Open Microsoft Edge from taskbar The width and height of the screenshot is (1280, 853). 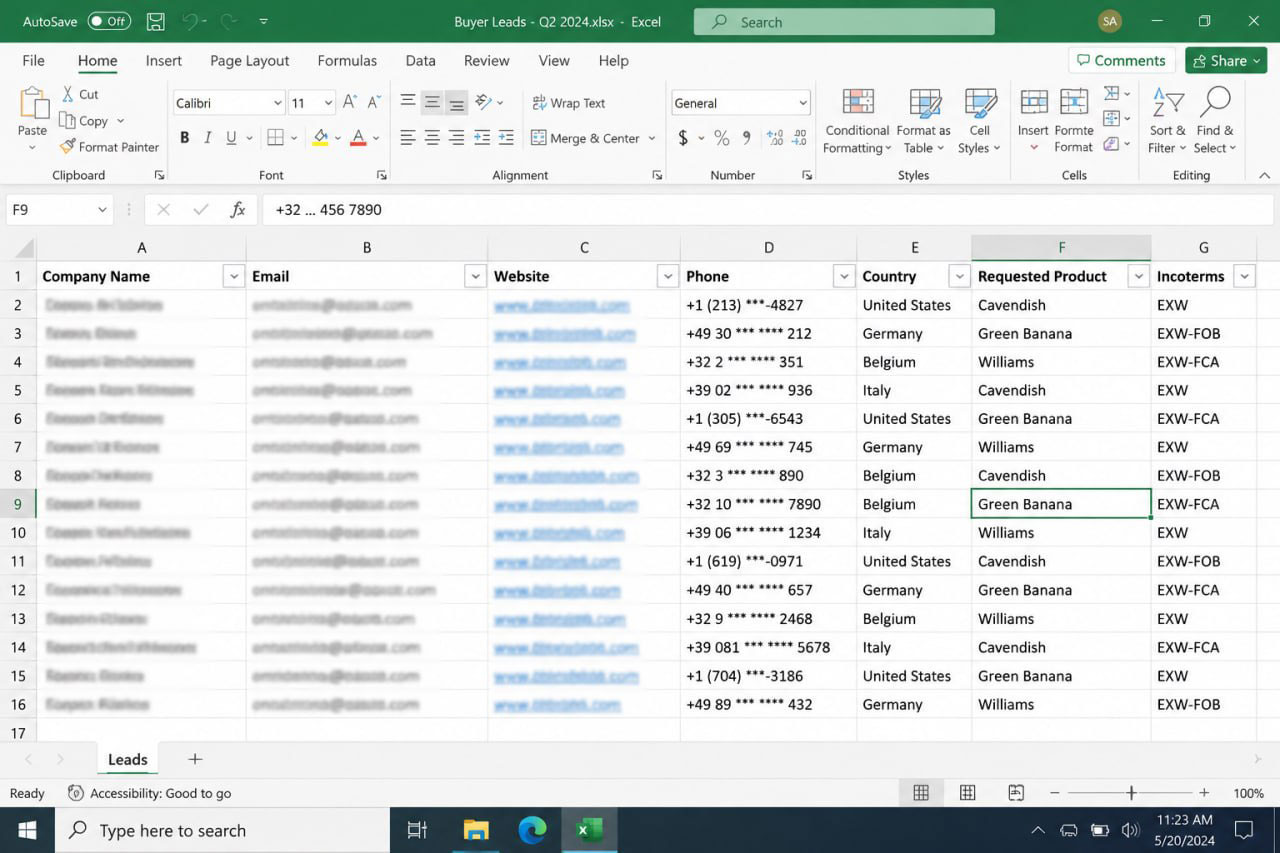[532, 830]
